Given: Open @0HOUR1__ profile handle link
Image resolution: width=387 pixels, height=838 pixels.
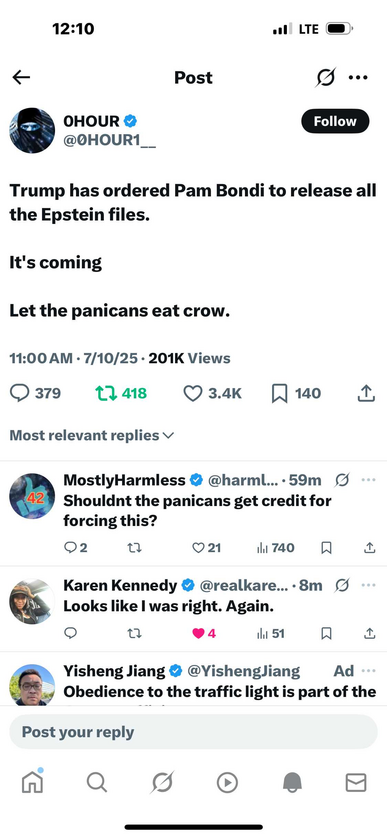Looking at the screenshot, I should (110, 141).
